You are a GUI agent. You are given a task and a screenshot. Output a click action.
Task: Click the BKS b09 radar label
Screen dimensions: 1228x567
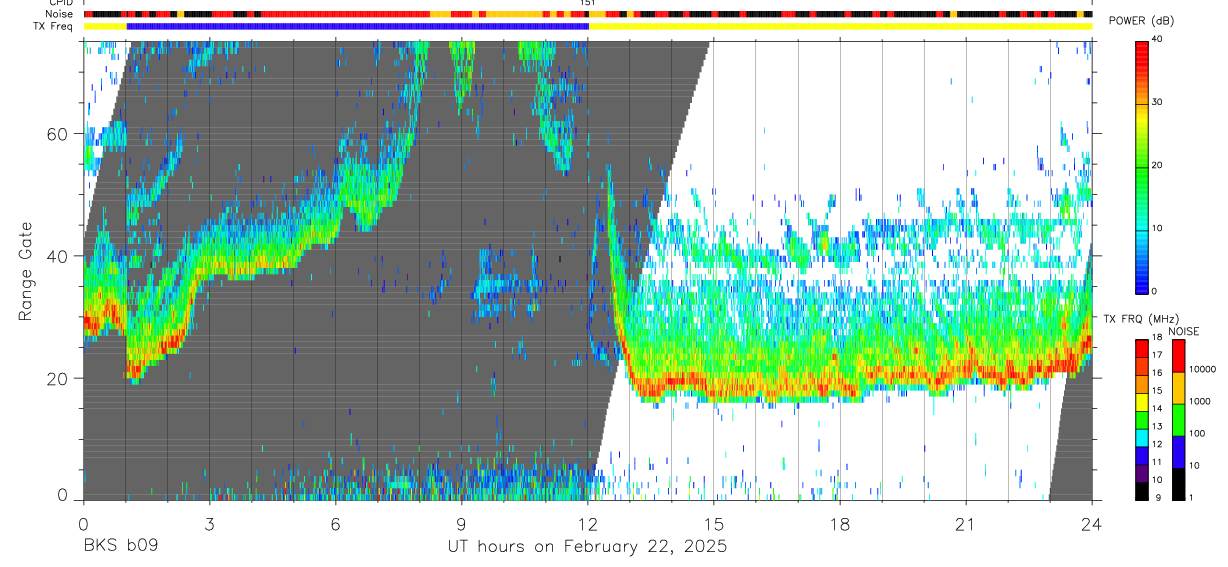coord(121,546)
